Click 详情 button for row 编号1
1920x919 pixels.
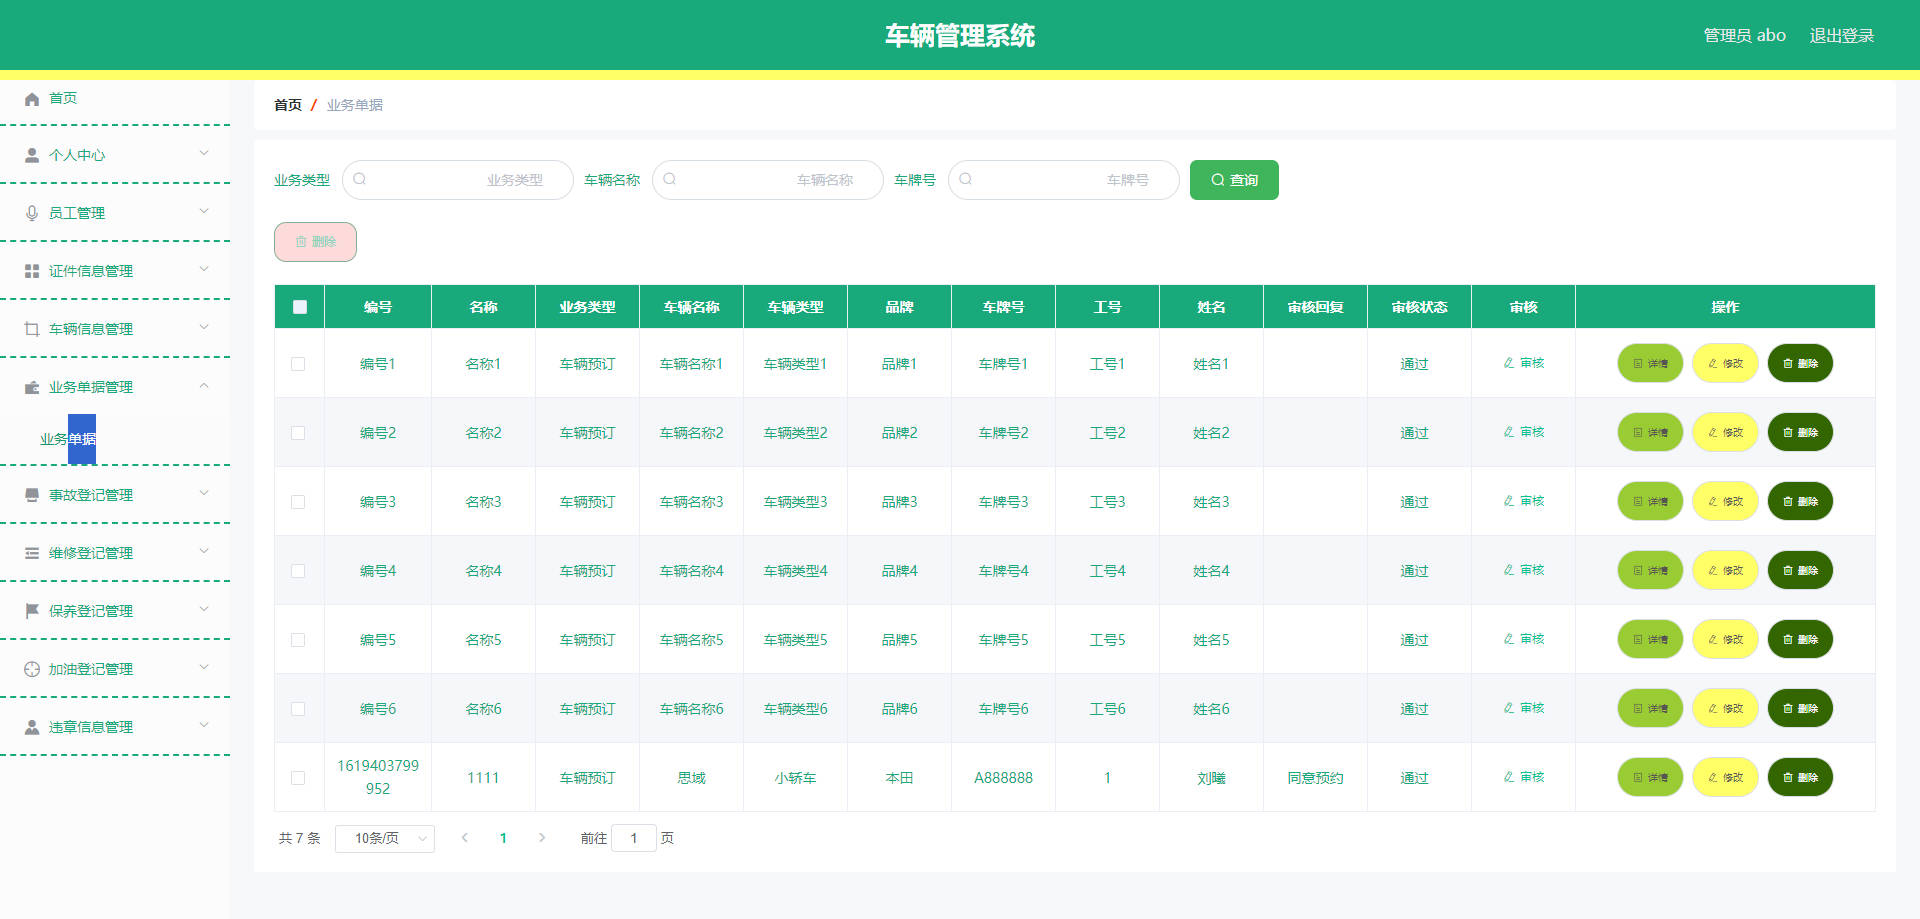click(1650, 363)
